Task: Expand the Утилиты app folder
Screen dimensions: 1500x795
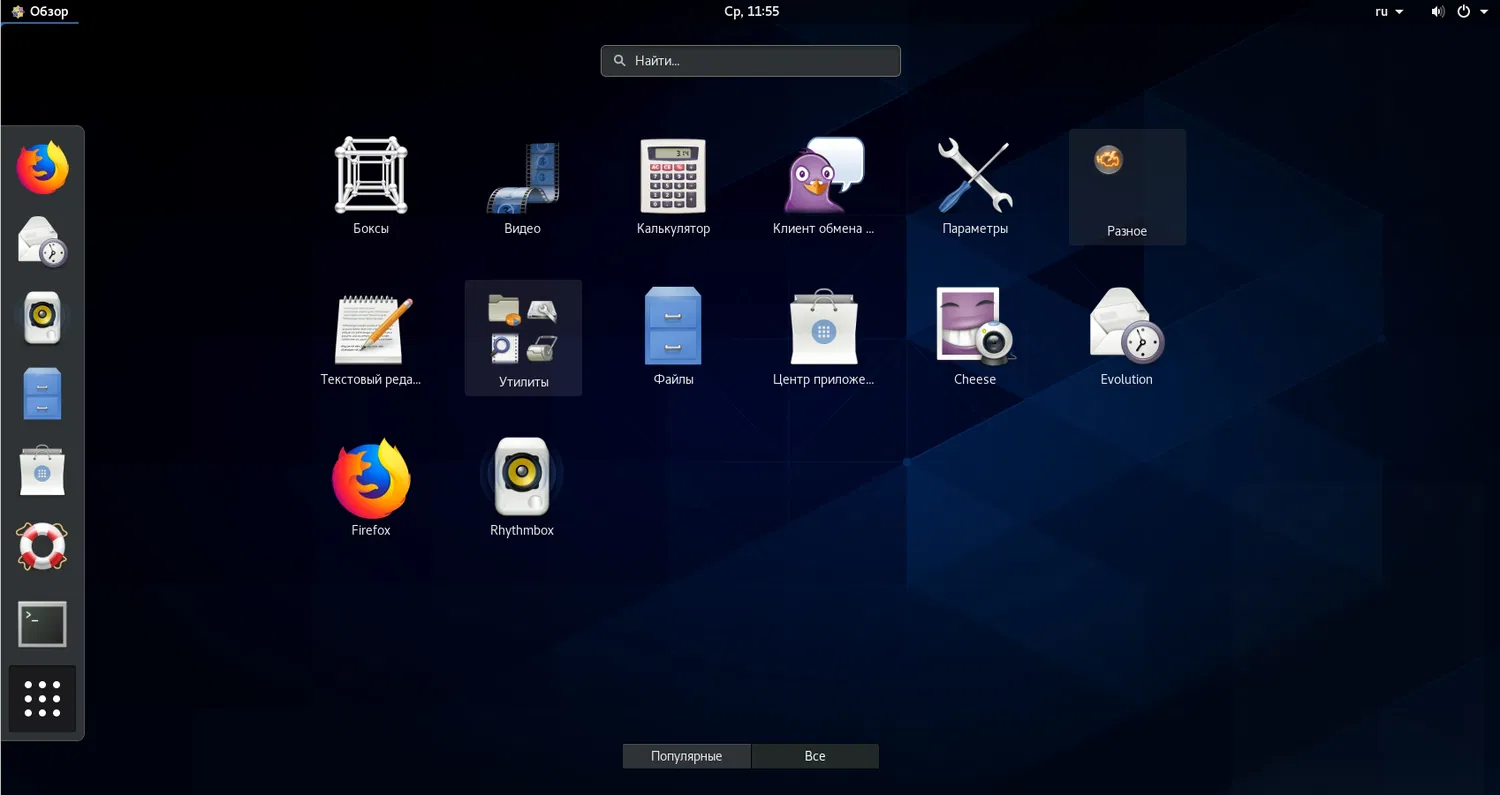Action: (x=523, y=338)
